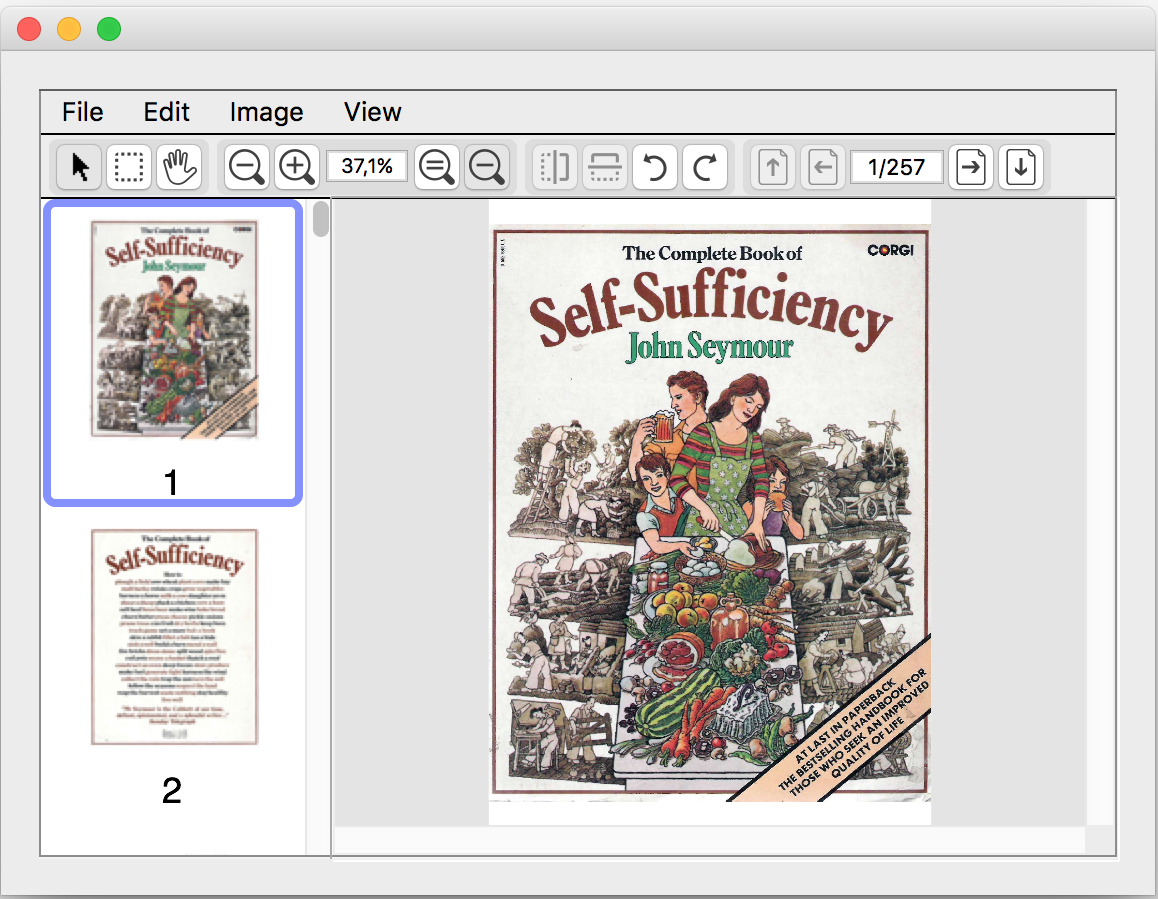The height and width of the screenshot is (899, 1158).
Task: Close the window with the red button
Action: click(29, 29)
